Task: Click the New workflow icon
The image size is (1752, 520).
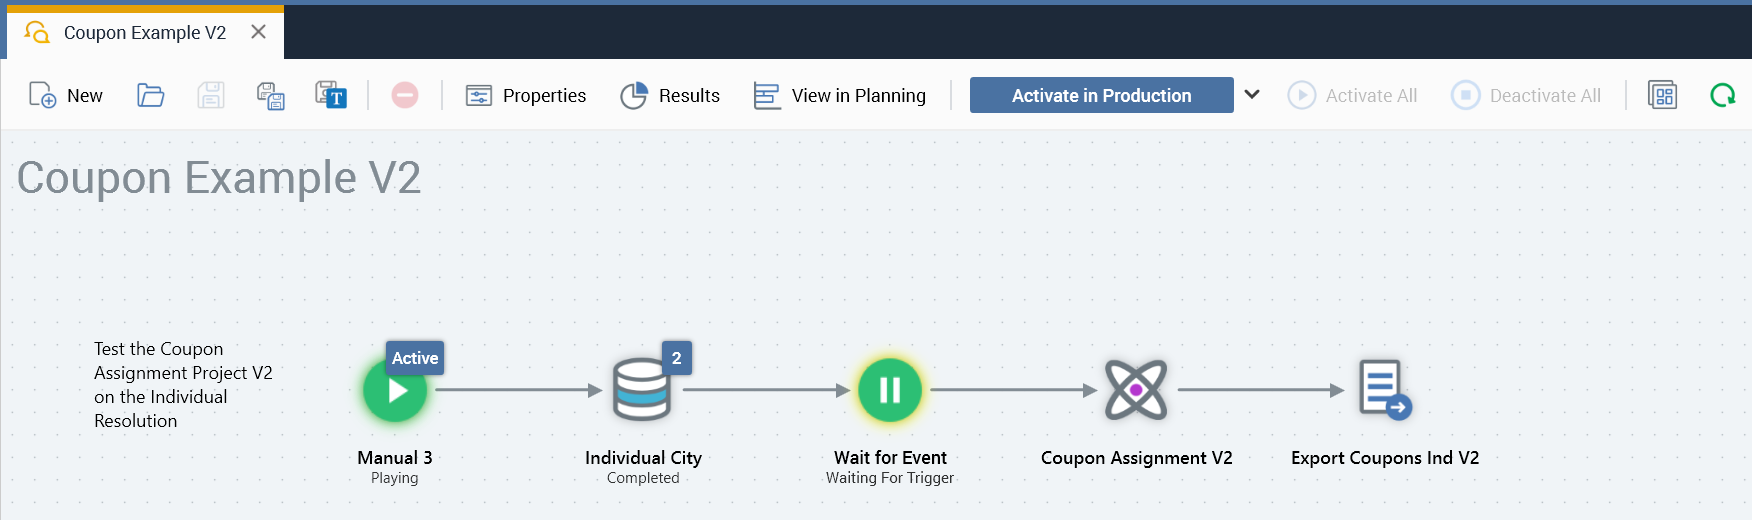Action: click(42, 95)
